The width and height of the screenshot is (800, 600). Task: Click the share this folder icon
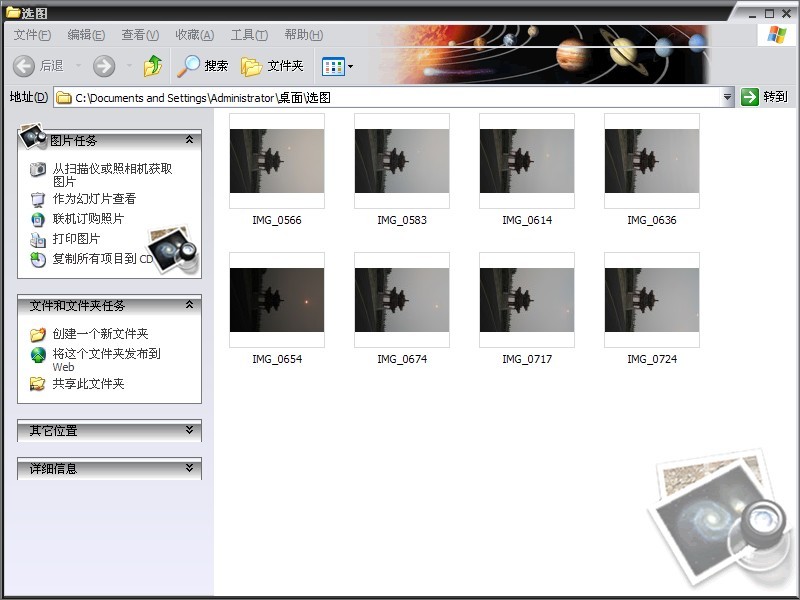tap(37, 384)
